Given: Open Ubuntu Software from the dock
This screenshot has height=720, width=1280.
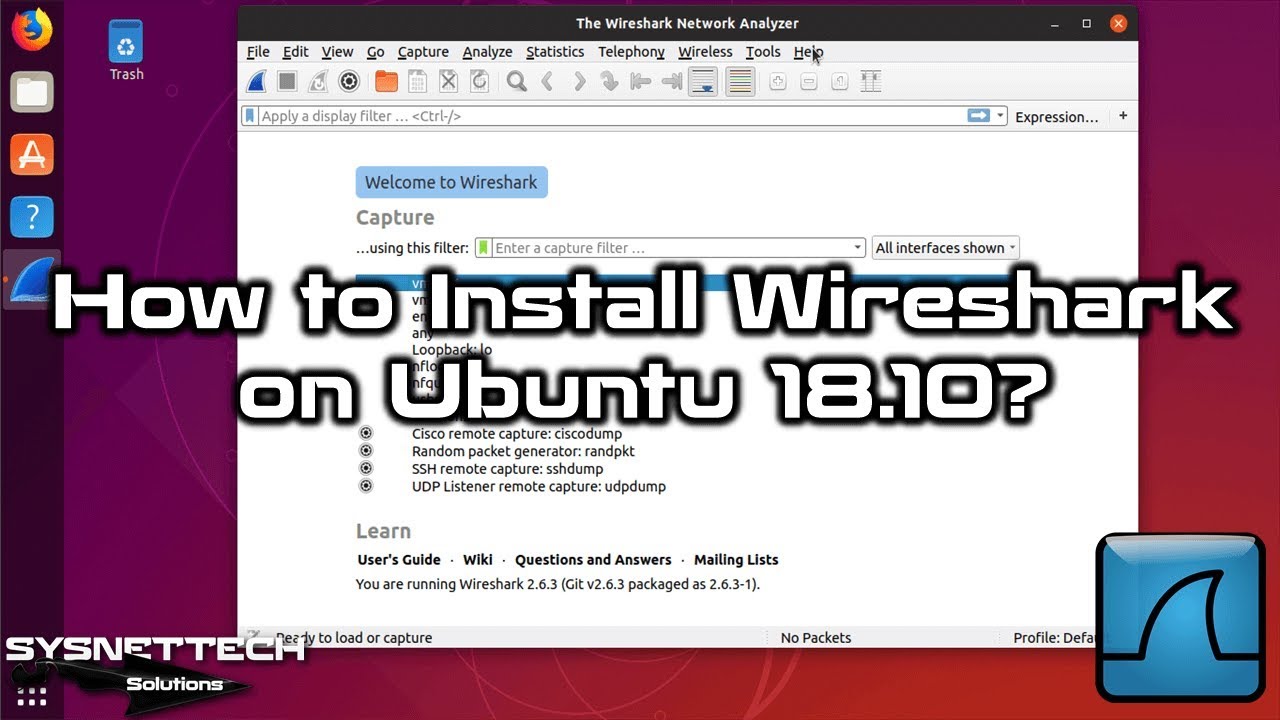Looking at the screenshot, I should pos(32,155).
